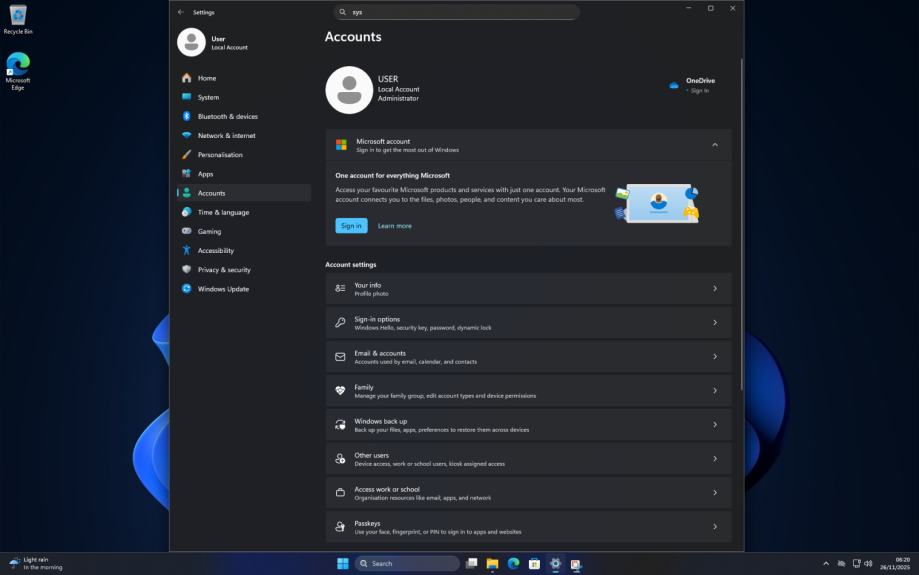
Task: Expand the Sign-in options row
Action: (x=714, y=323)
